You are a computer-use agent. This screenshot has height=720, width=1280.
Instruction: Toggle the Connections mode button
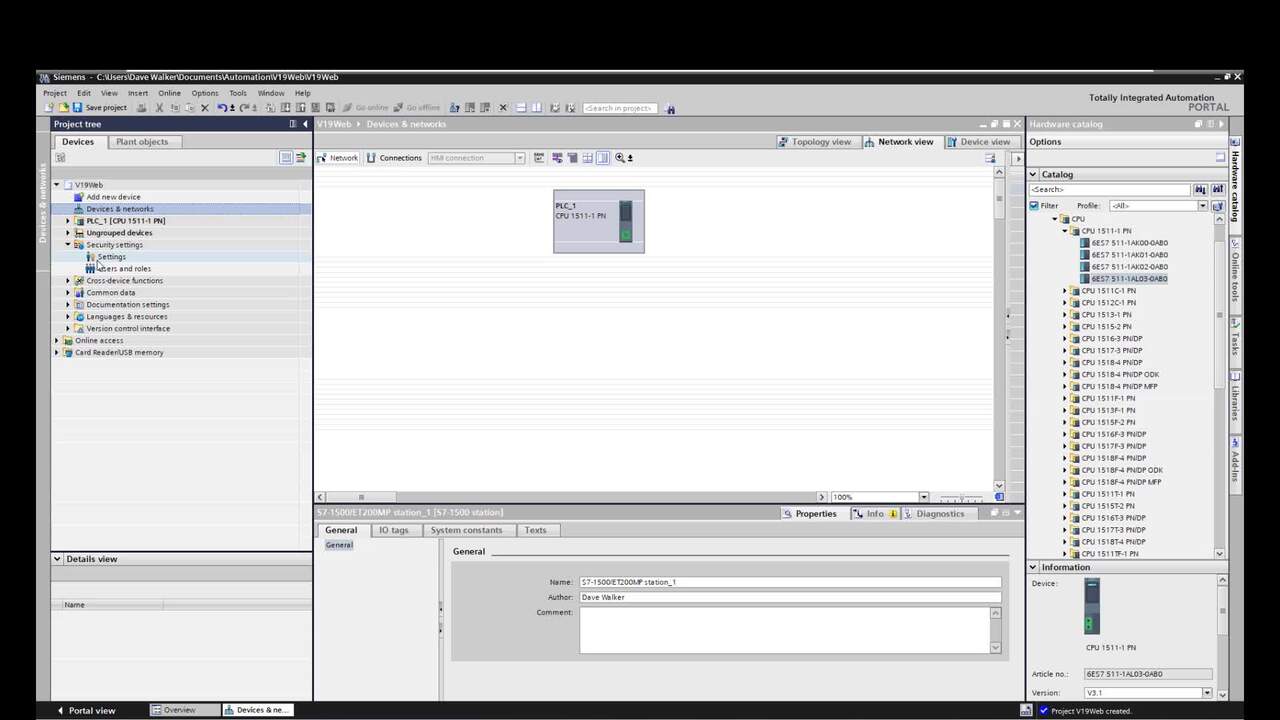394,158
